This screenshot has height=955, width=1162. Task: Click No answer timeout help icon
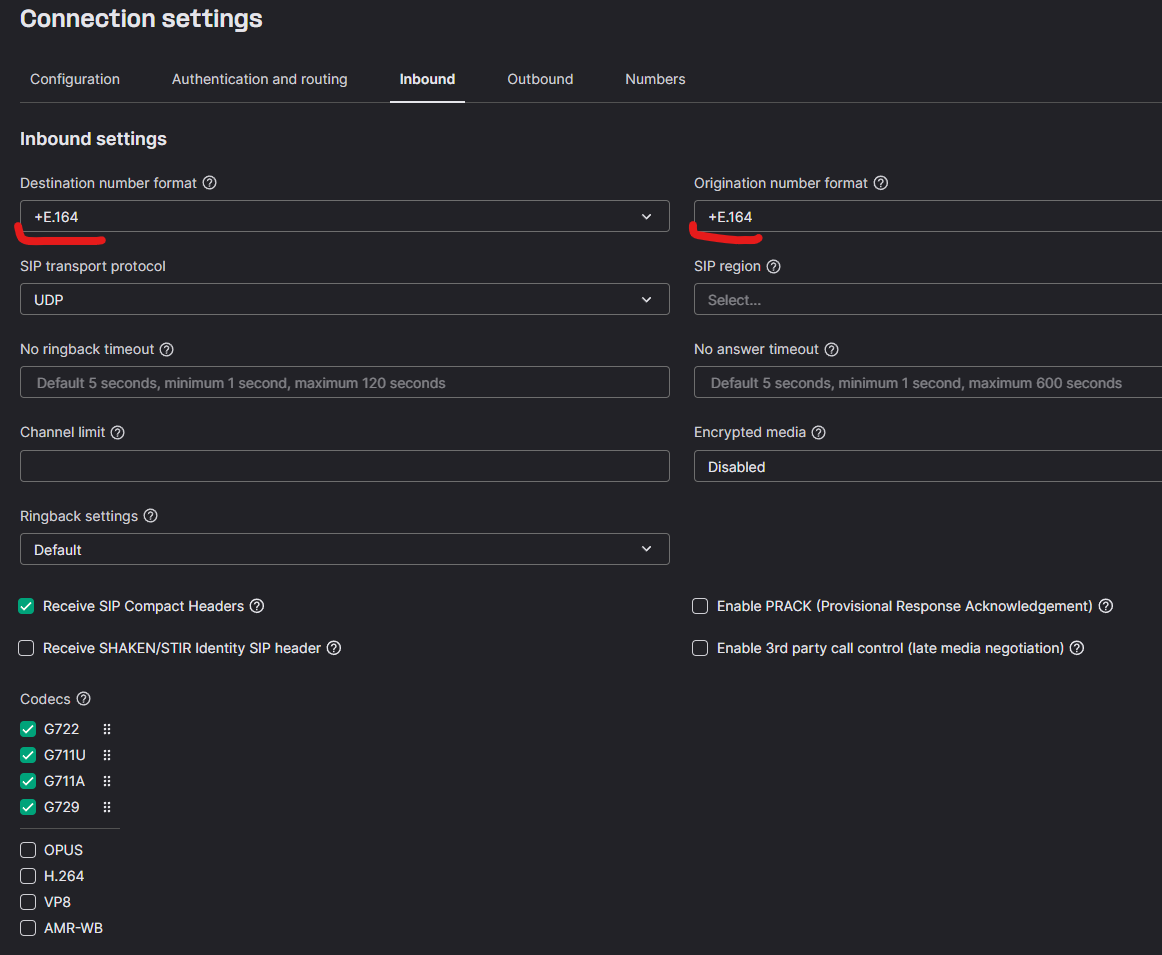[x=831, y=350]
